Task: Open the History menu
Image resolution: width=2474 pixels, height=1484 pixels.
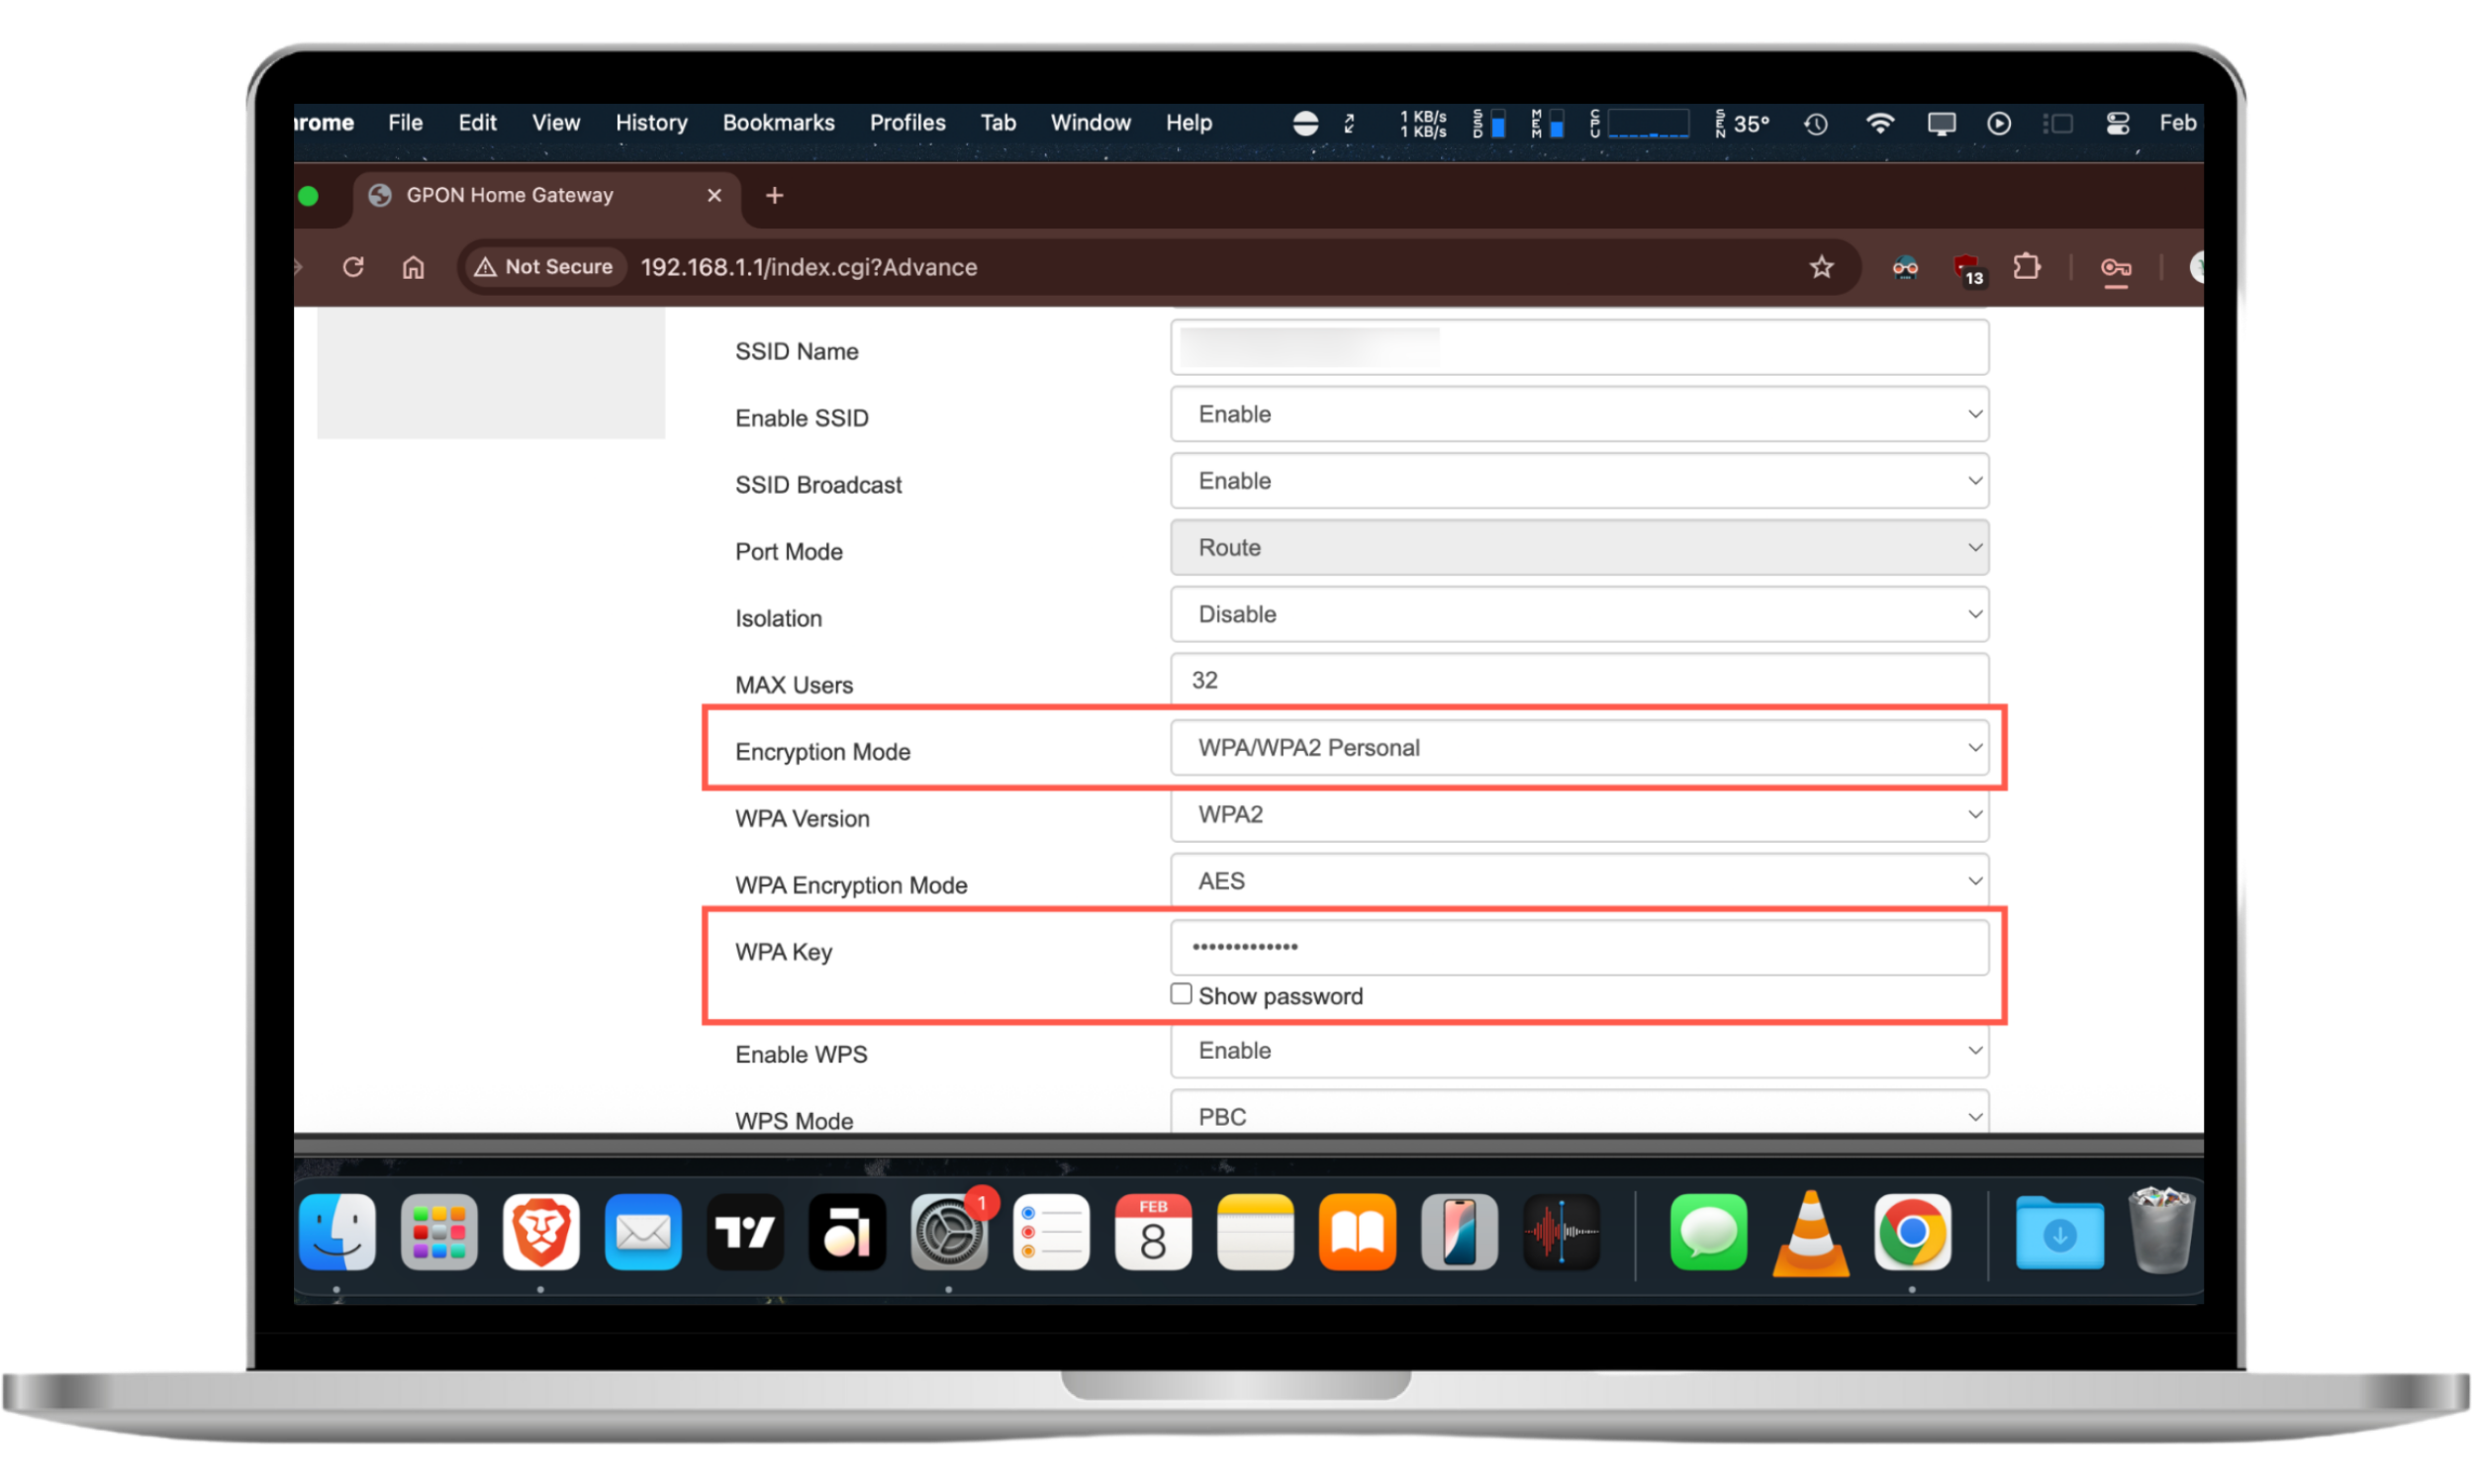Action: pos(650,122)
